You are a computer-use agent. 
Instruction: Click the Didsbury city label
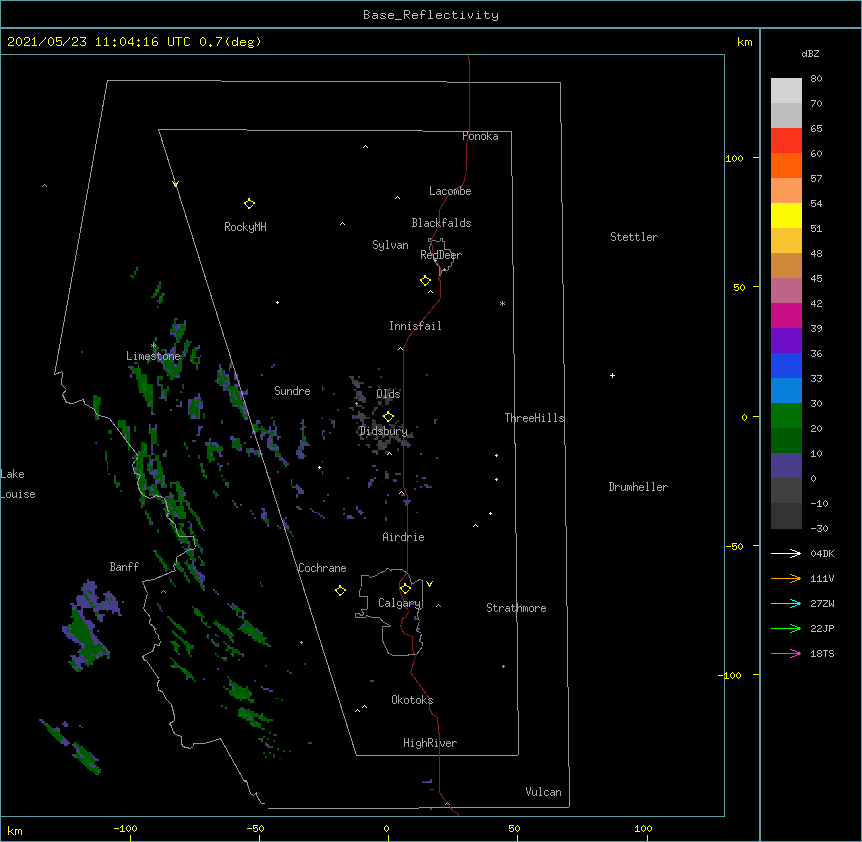point(383,431)
